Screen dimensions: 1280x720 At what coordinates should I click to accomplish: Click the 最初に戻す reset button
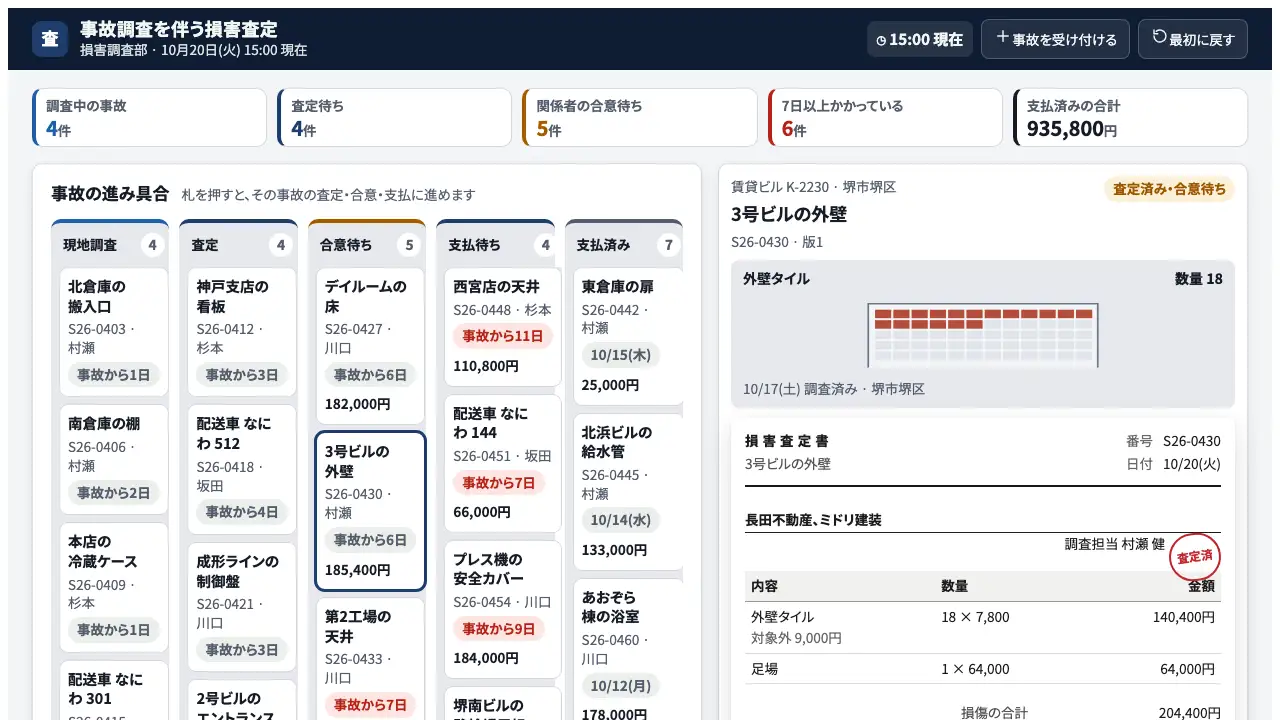1193,39
